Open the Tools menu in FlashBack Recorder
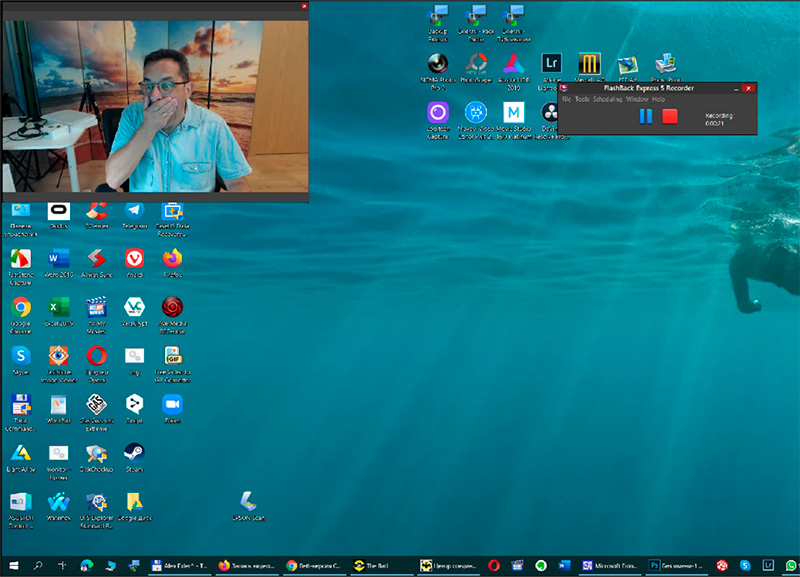This screenshot has width=800, height=577. (x=582, y=100)
